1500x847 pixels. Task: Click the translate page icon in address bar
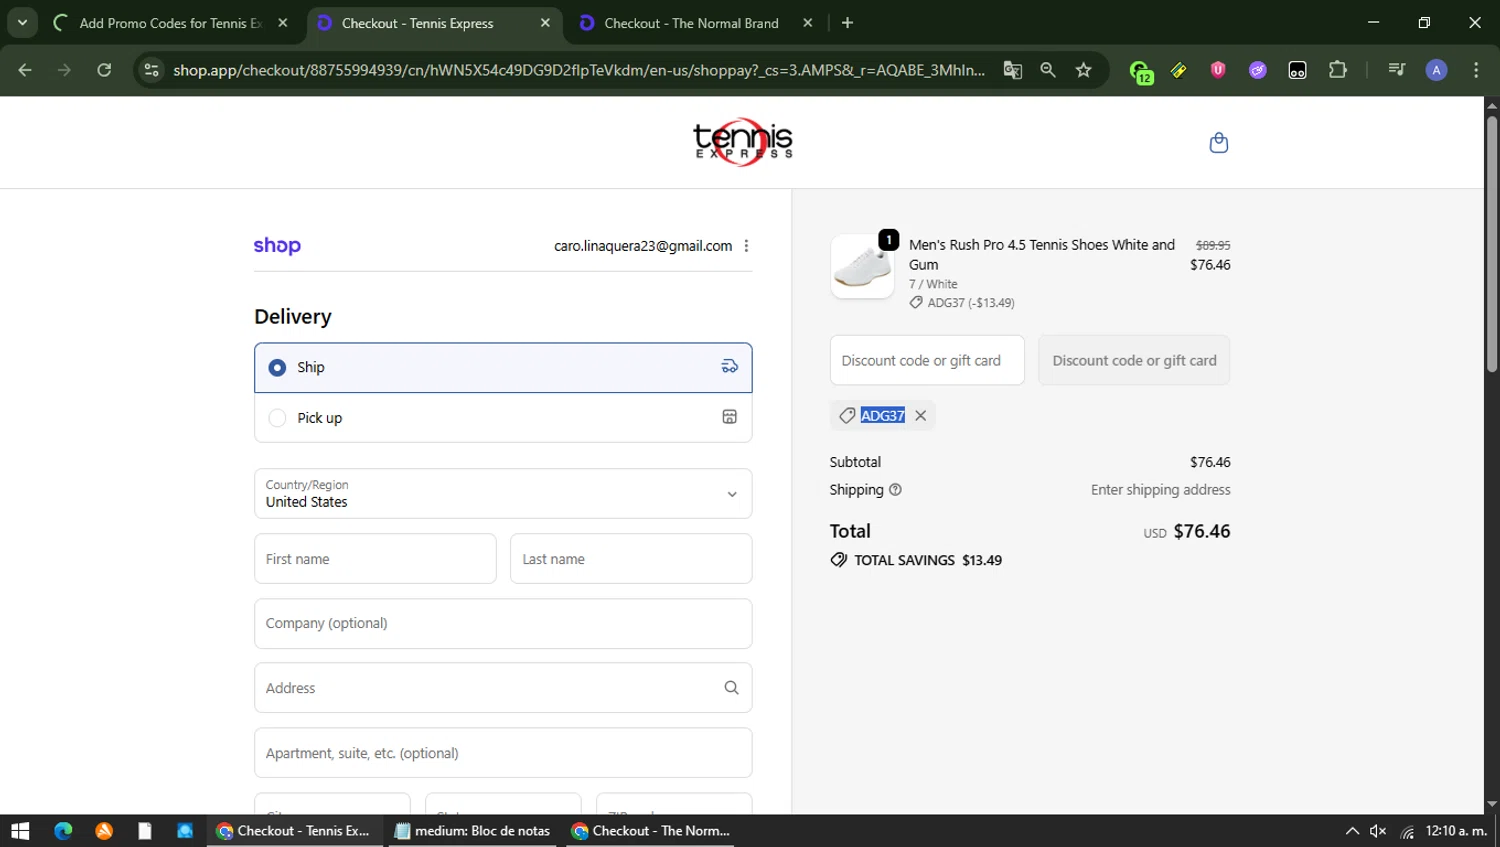pos(1012,70)
